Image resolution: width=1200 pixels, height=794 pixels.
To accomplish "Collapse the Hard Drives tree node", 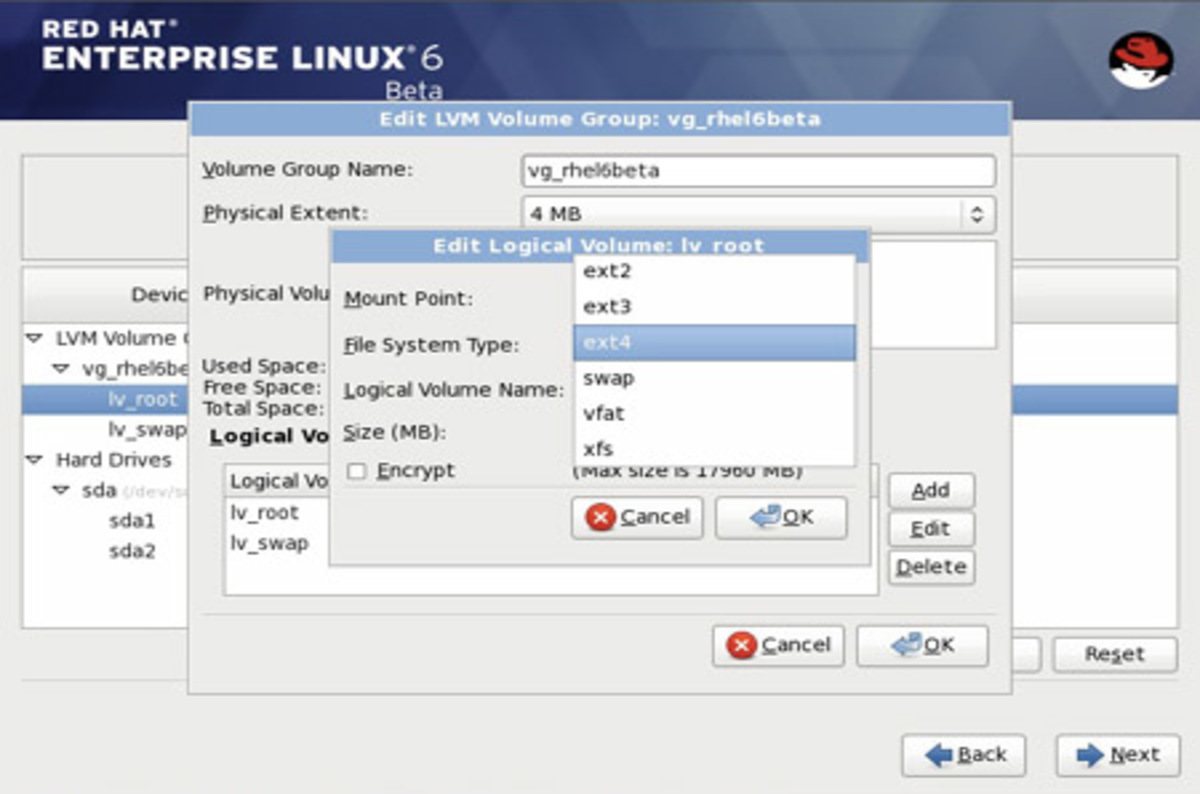I will [x=34, y=460].
